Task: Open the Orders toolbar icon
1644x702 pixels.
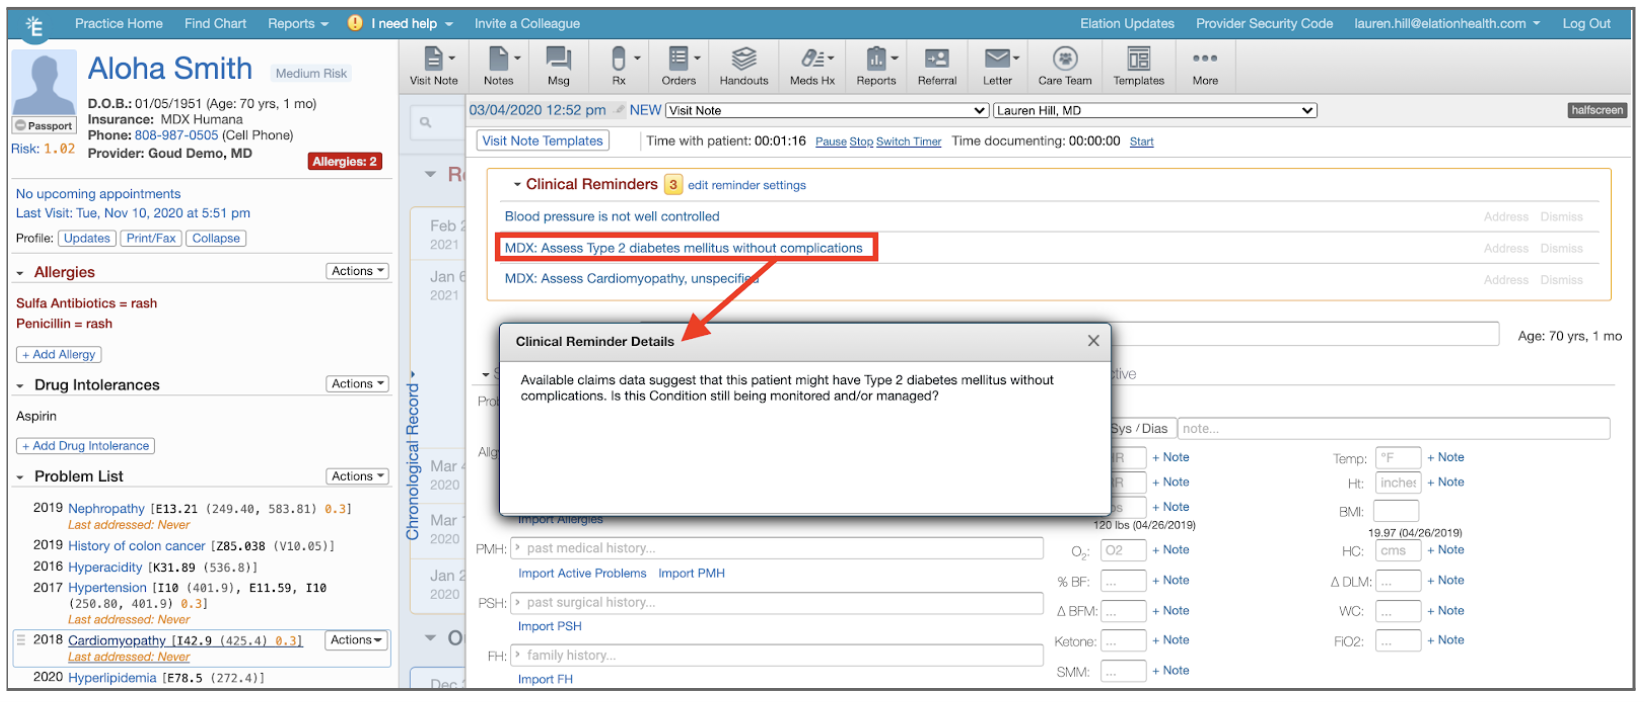Action: pyautogui.click(x=679, y=66)
